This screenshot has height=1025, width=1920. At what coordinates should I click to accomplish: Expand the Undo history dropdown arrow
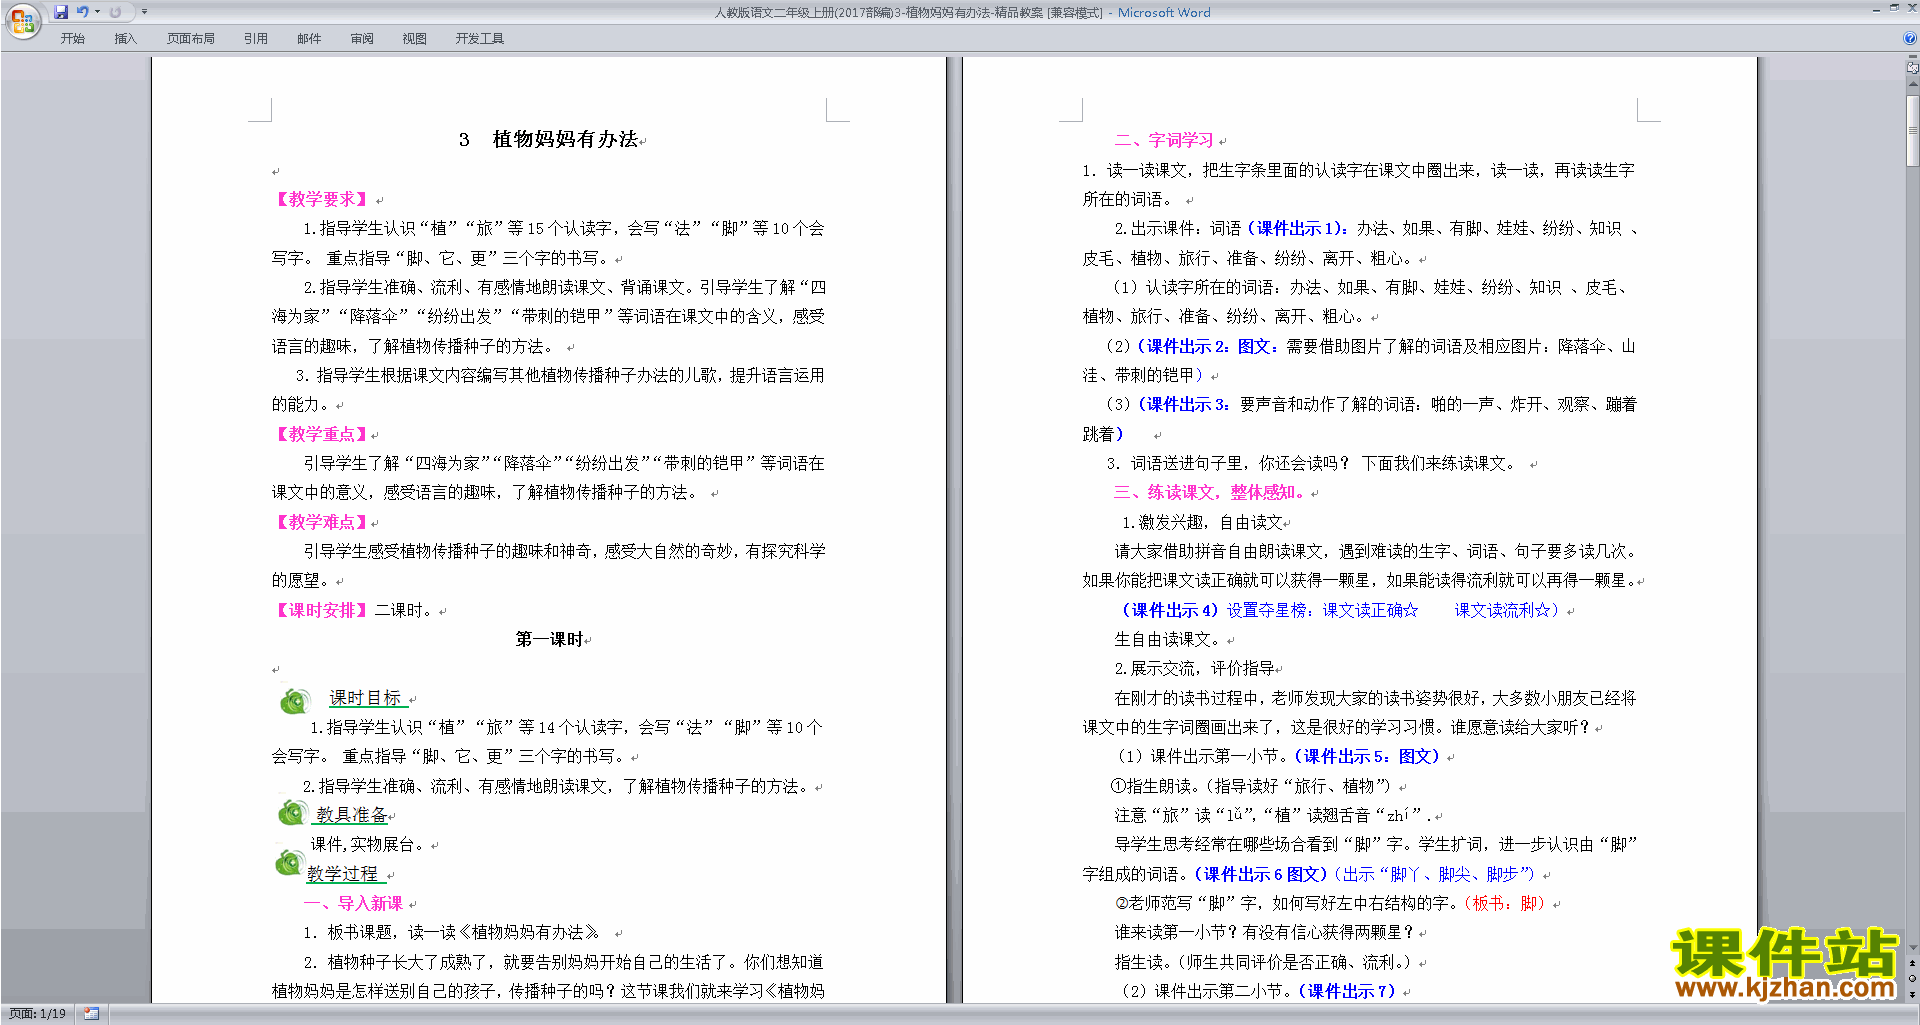pos(97,12)
